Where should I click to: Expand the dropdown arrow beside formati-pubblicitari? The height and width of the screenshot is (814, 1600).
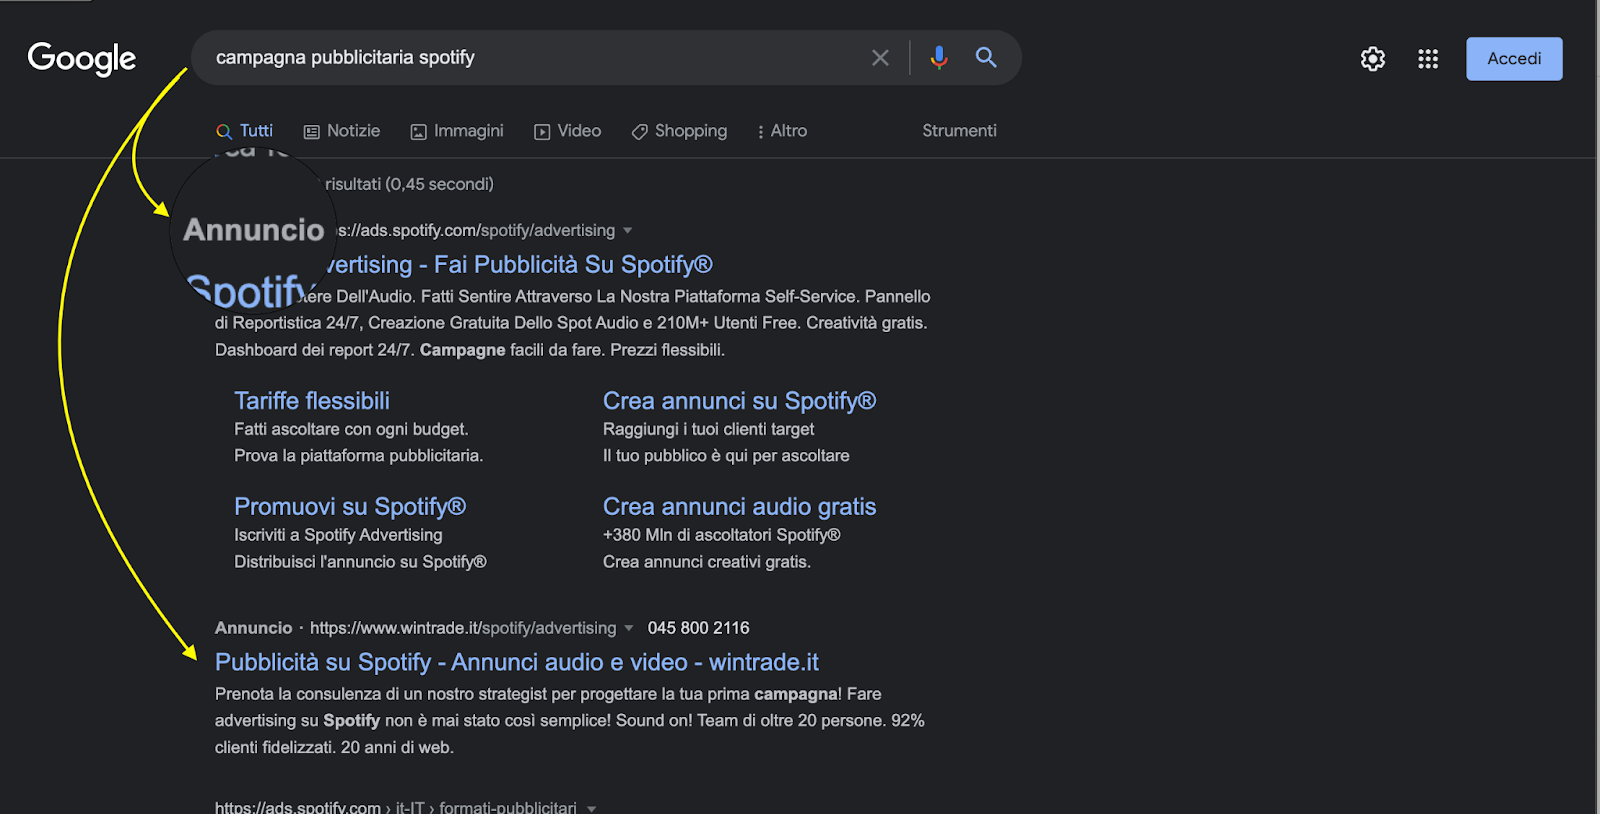pos(591,808)
